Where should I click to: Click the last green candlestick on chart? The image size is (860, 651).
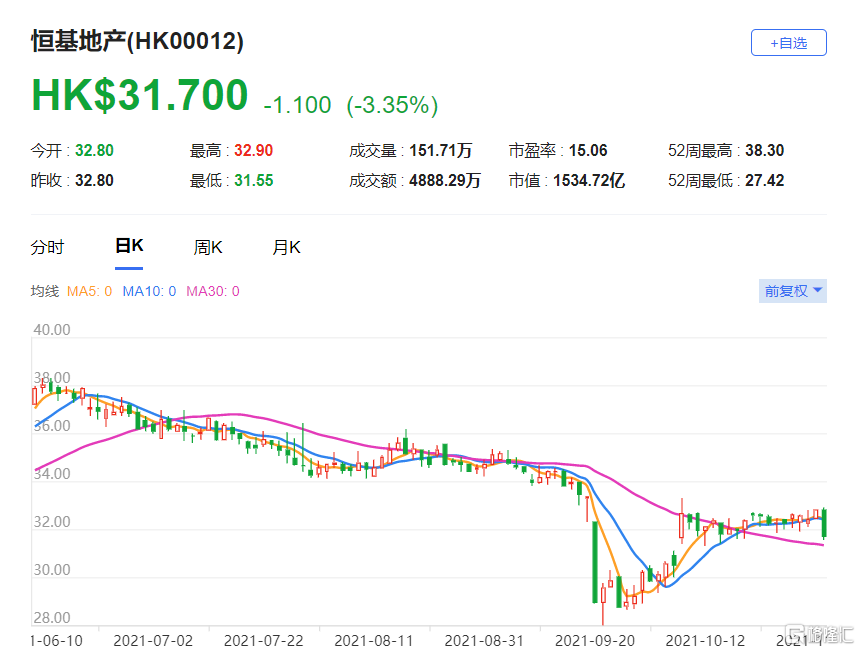tap(824, 523)
